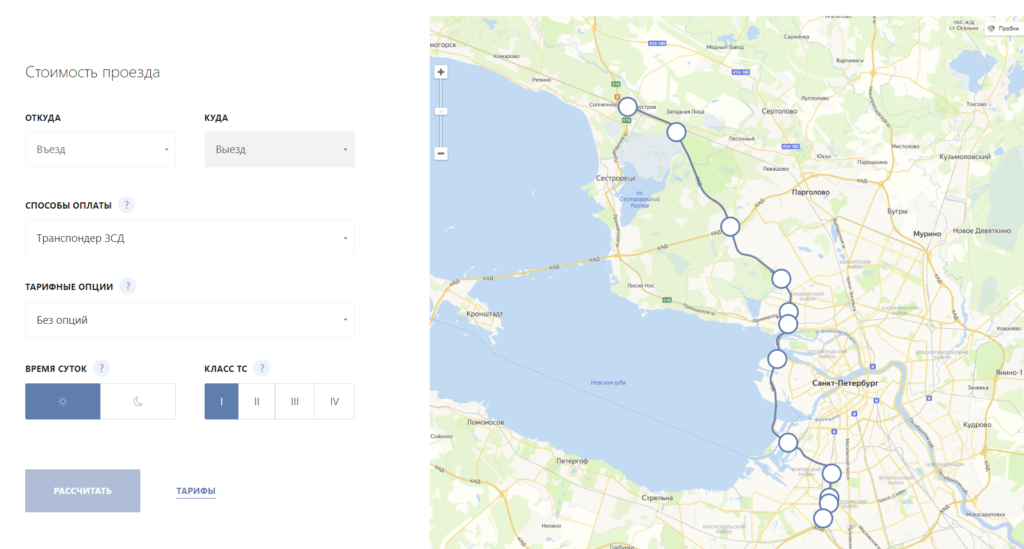
Task: Toggle the Пробки traffic layer on map
Action: [1003, 28]
